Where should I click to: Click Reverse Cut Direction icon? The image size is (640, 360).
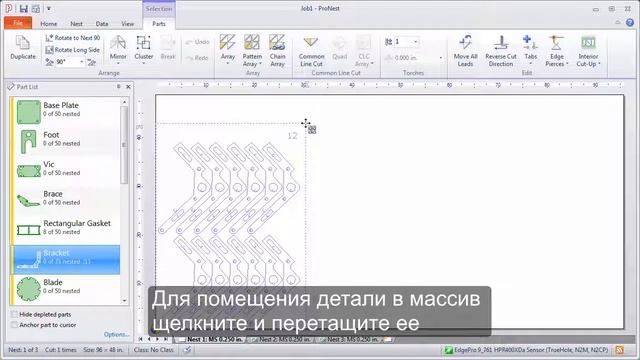click(501, 42)
